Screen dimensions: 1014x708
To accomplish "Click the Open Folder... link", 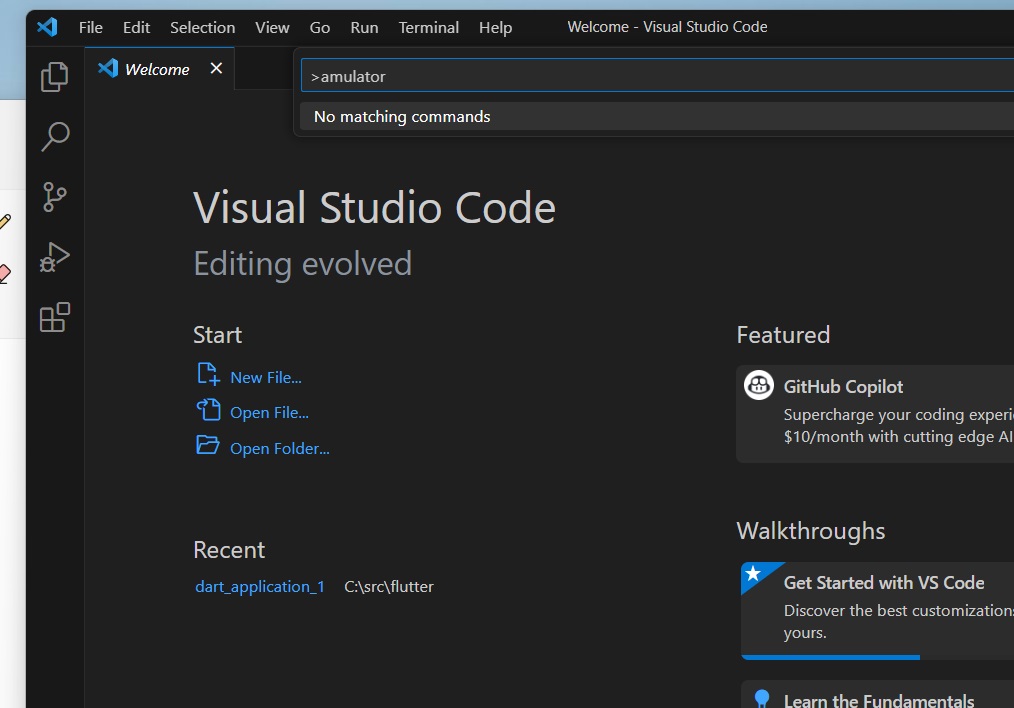I will (279, 448).
